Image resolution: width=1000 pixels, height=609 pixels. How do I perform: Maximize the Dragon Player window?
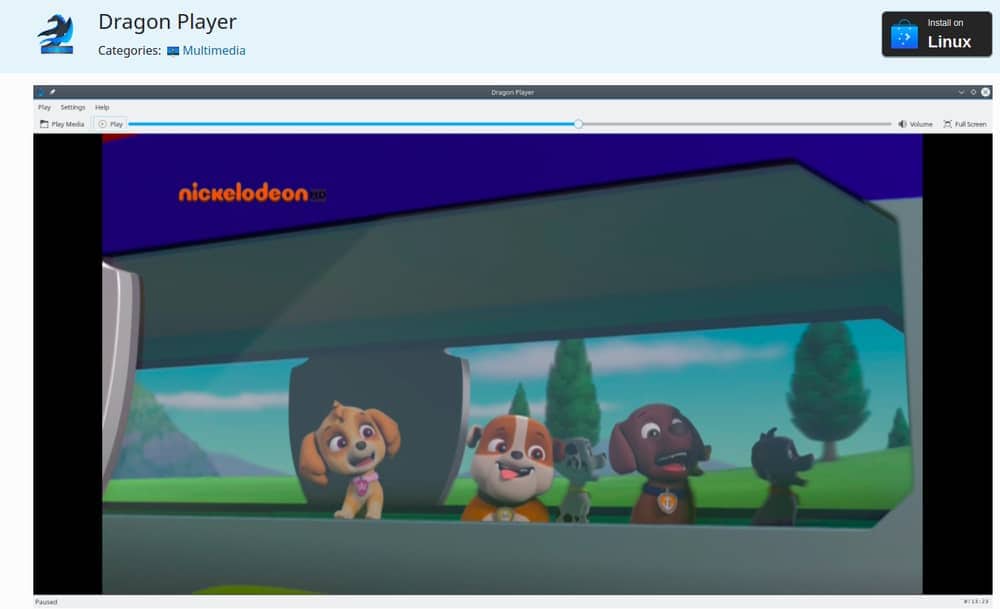(x=973, y=92)
